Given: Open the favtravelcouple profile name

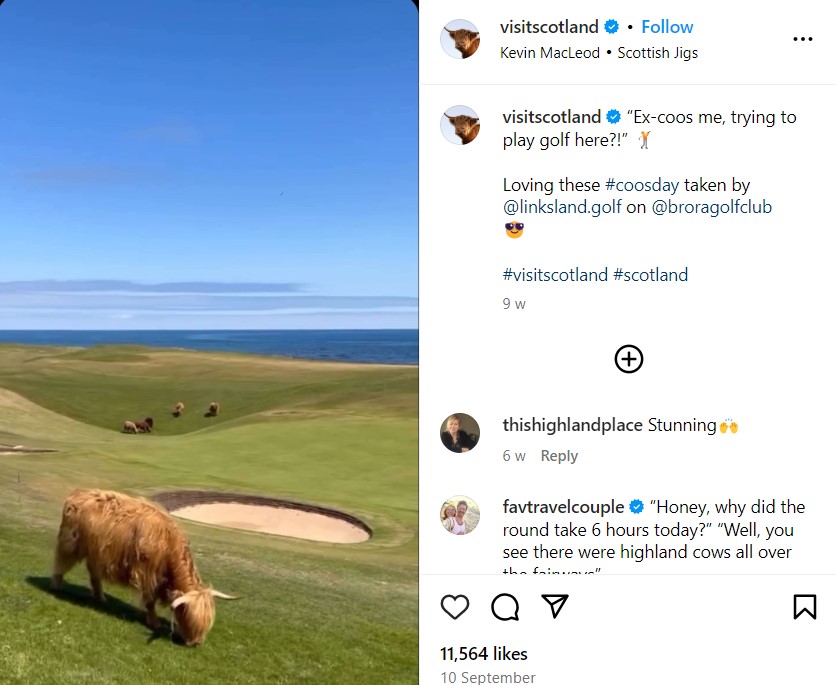Looking at the screenshot, I should [x=563, y=506].
